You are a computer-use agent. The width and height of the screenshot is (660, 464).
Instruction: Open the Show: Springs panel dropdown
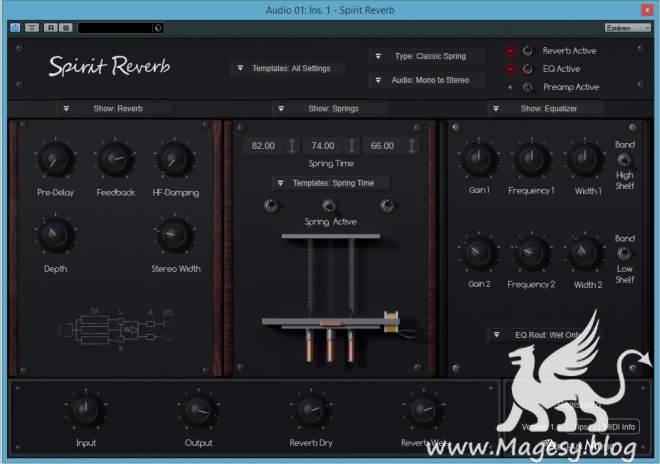[x=330, y=109]
